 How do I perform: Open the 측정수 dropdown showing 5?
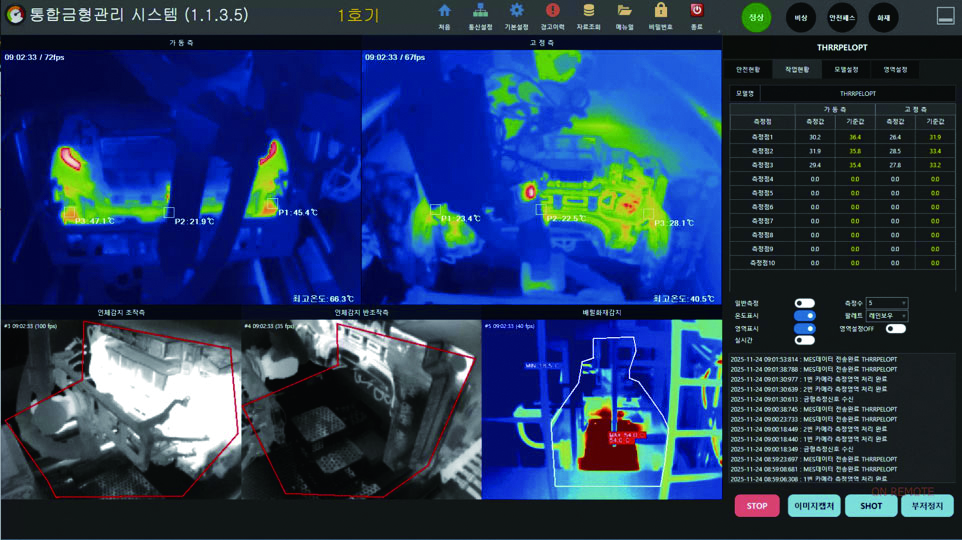pos(887,303)
